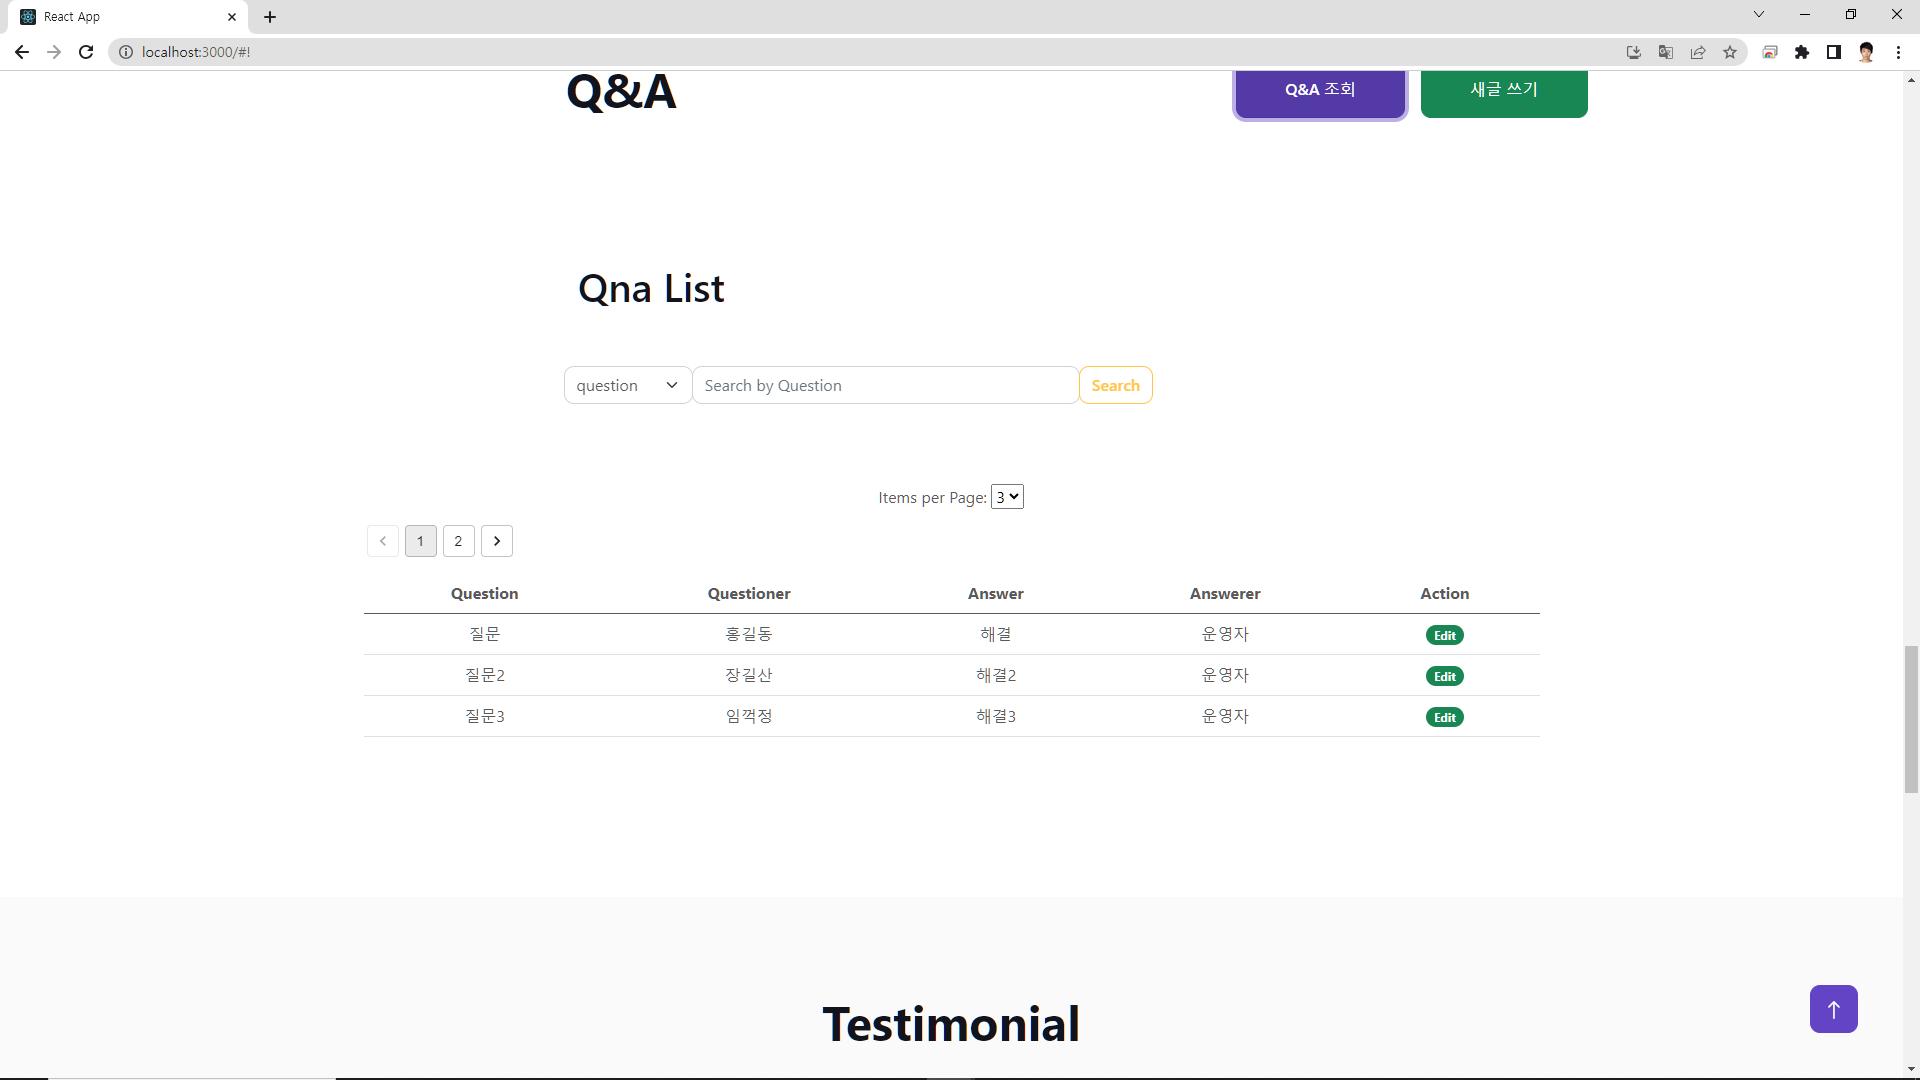Click Edit for the 질문2 row
Viewport: 1920px width, 1080px height.
pos(1444,676)
